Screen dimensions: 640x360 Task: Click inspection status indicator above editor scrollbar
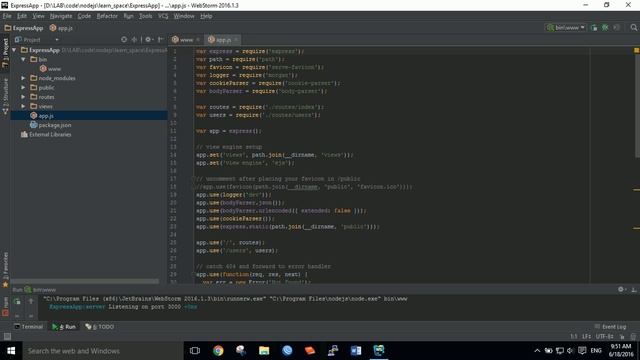point(636,50)
